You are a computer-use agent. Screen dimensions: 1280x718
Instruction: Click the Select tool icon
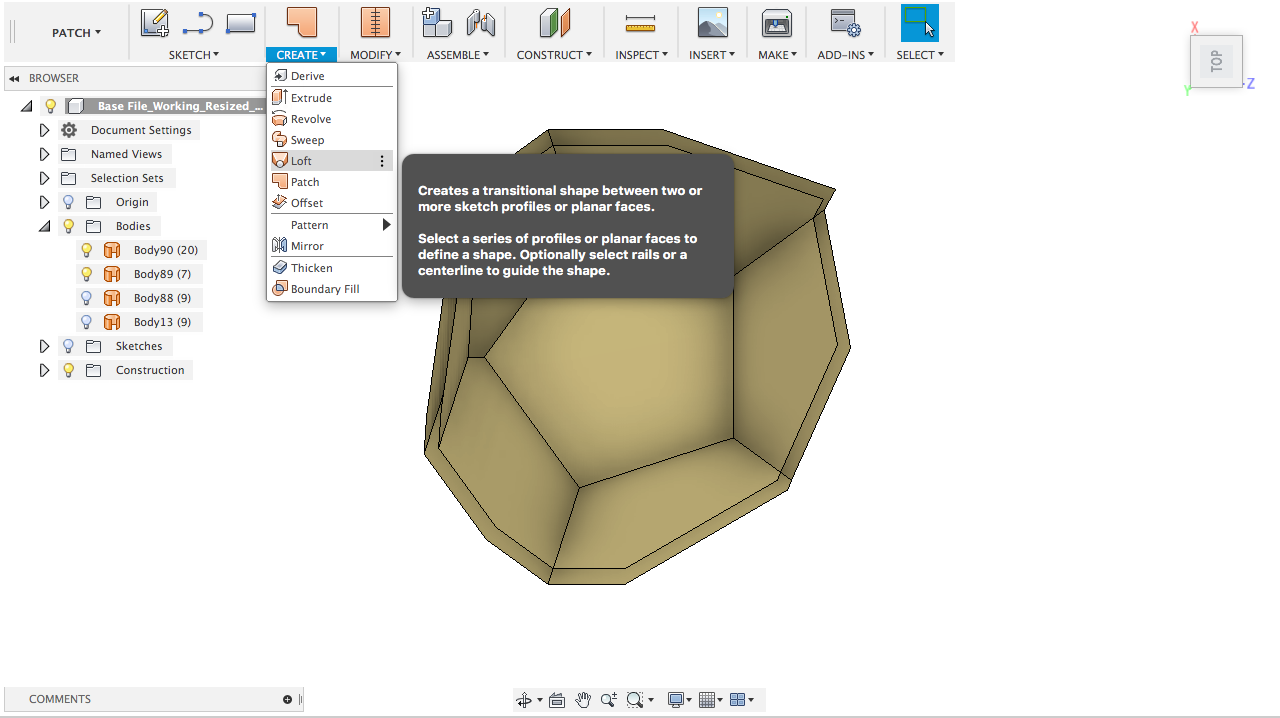(x=920, y=22)
